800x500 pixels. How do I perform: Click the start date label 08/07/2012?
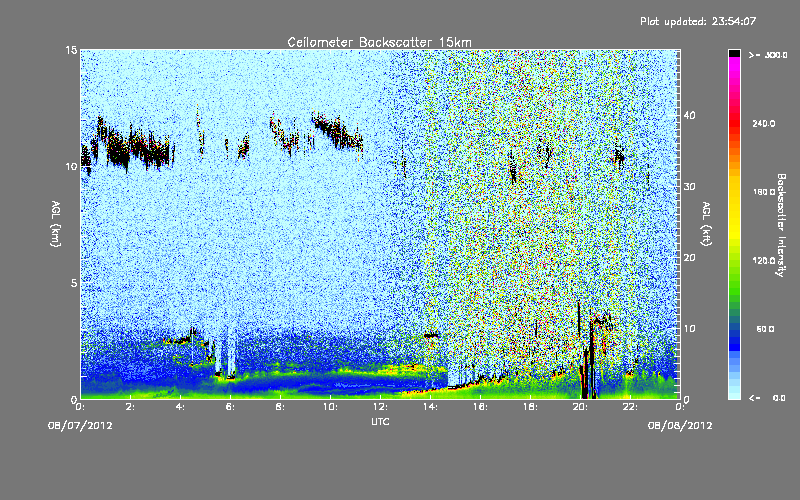(80, 426)
